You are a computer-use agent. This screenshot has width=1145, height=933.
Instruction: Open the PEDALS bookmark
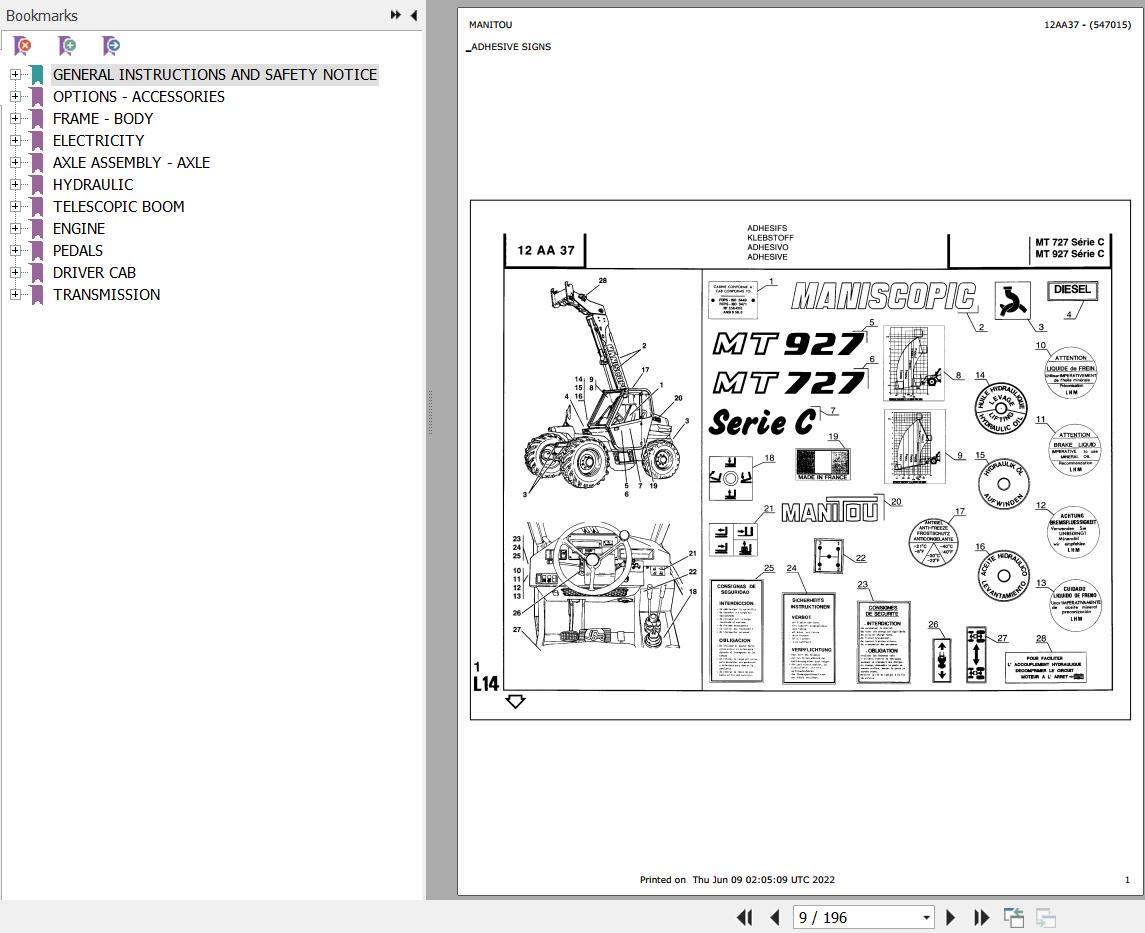click(x=77, y=250)
